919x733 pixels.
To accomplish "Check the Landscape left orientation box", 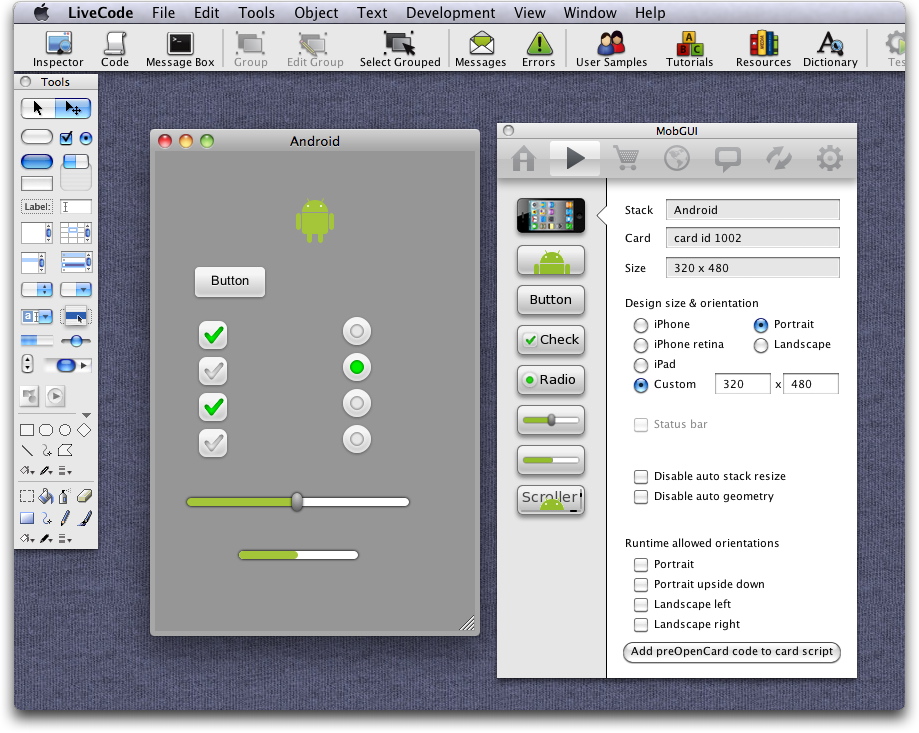I will pyautogui.click(x=641, y=605).
